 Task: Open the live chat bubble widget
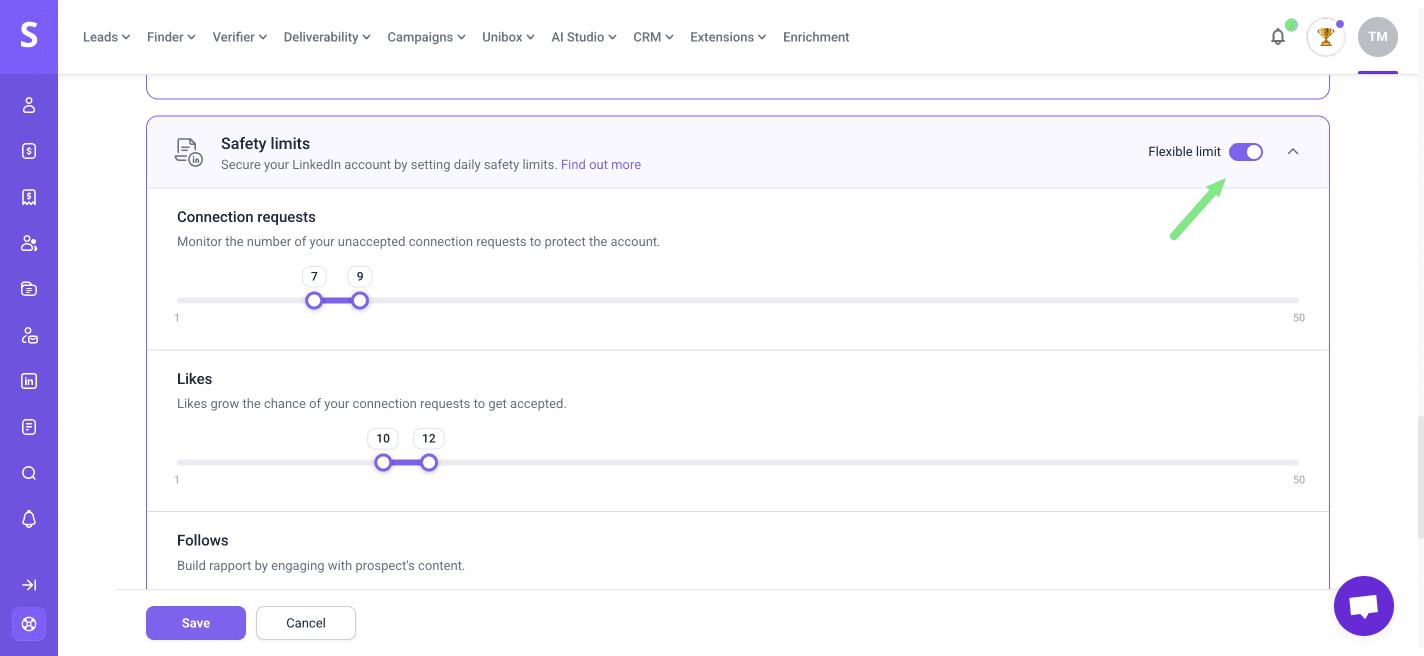[x=1363, y=606]
